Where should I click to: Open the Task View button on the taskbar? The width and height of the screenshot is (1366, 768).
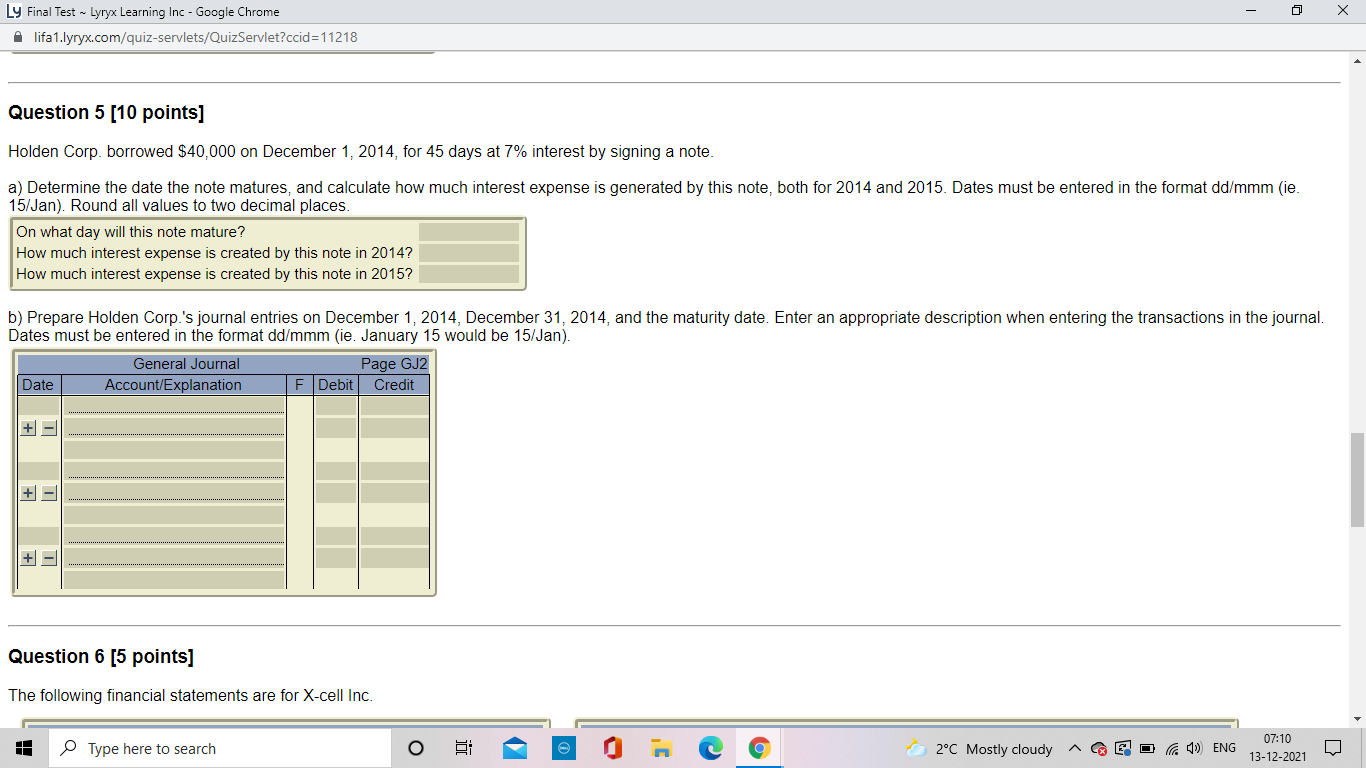463,747
